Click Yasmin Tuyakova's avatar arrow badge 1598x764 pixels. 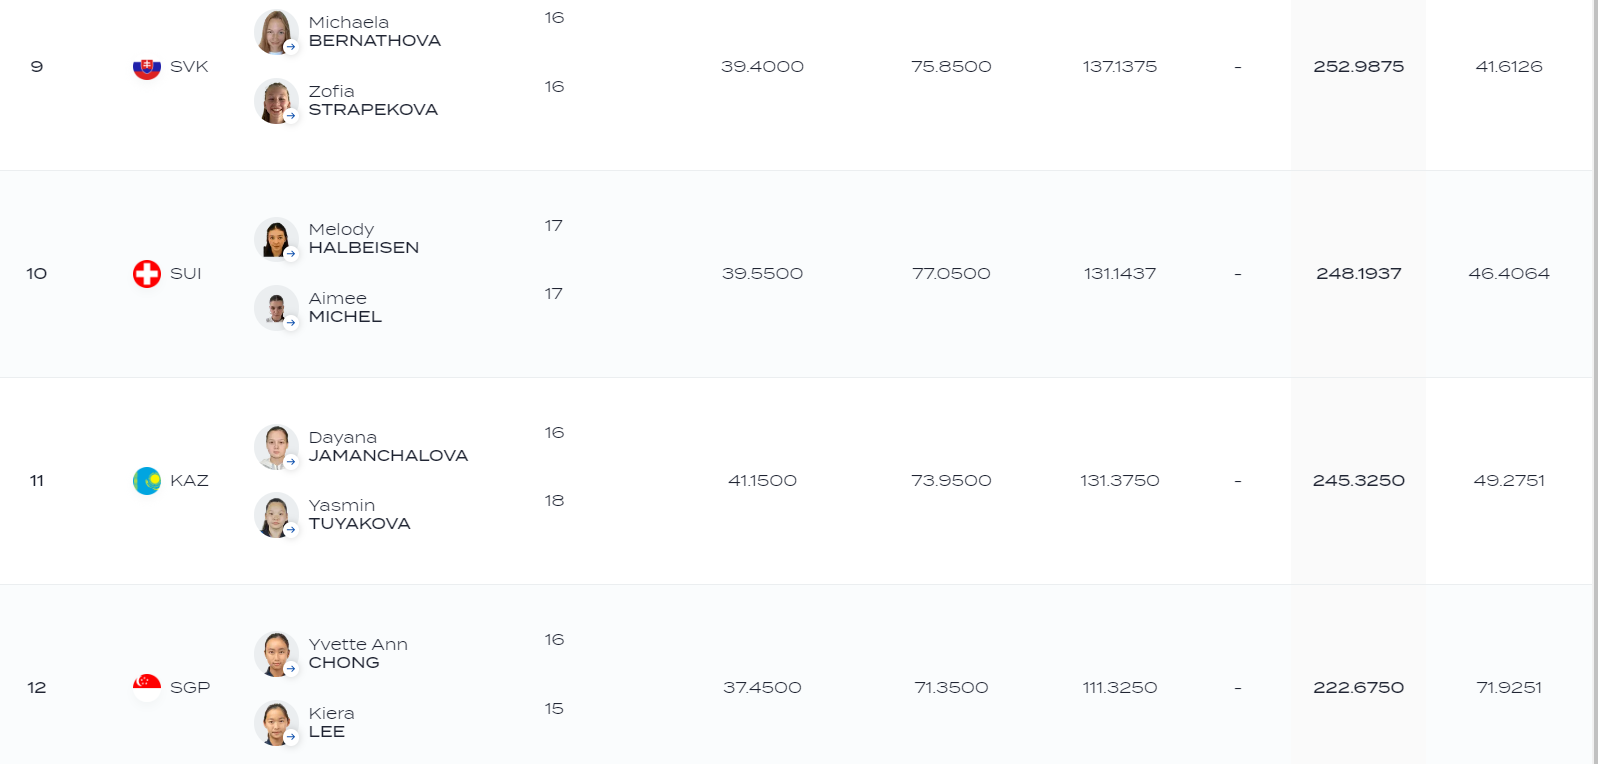coord(291,530)
